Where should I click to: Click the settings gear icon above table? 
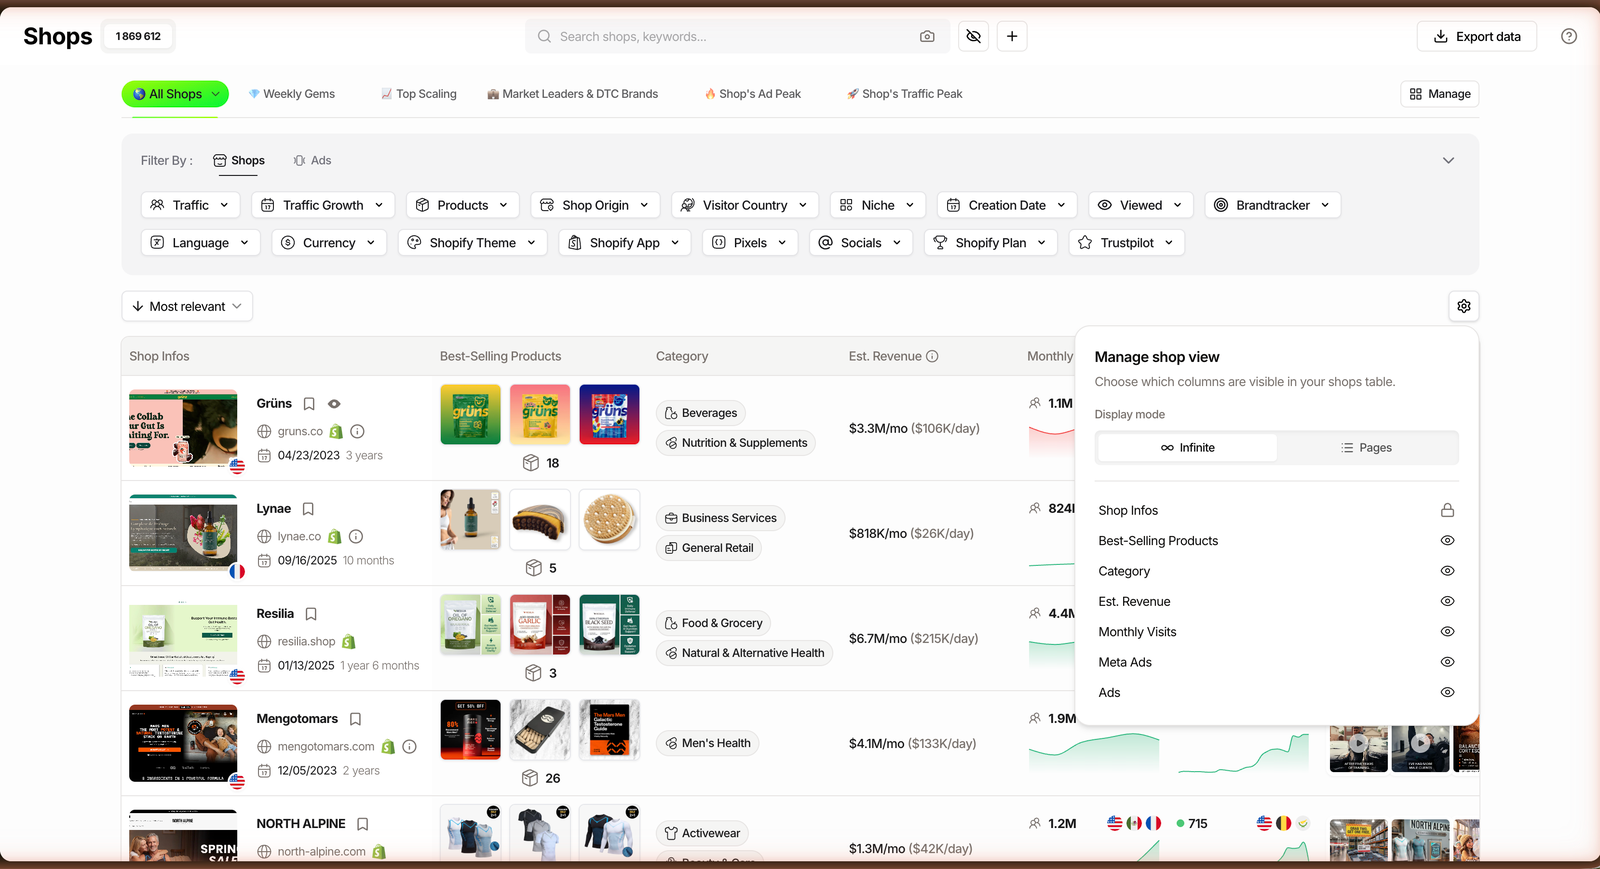point(1464,306)
